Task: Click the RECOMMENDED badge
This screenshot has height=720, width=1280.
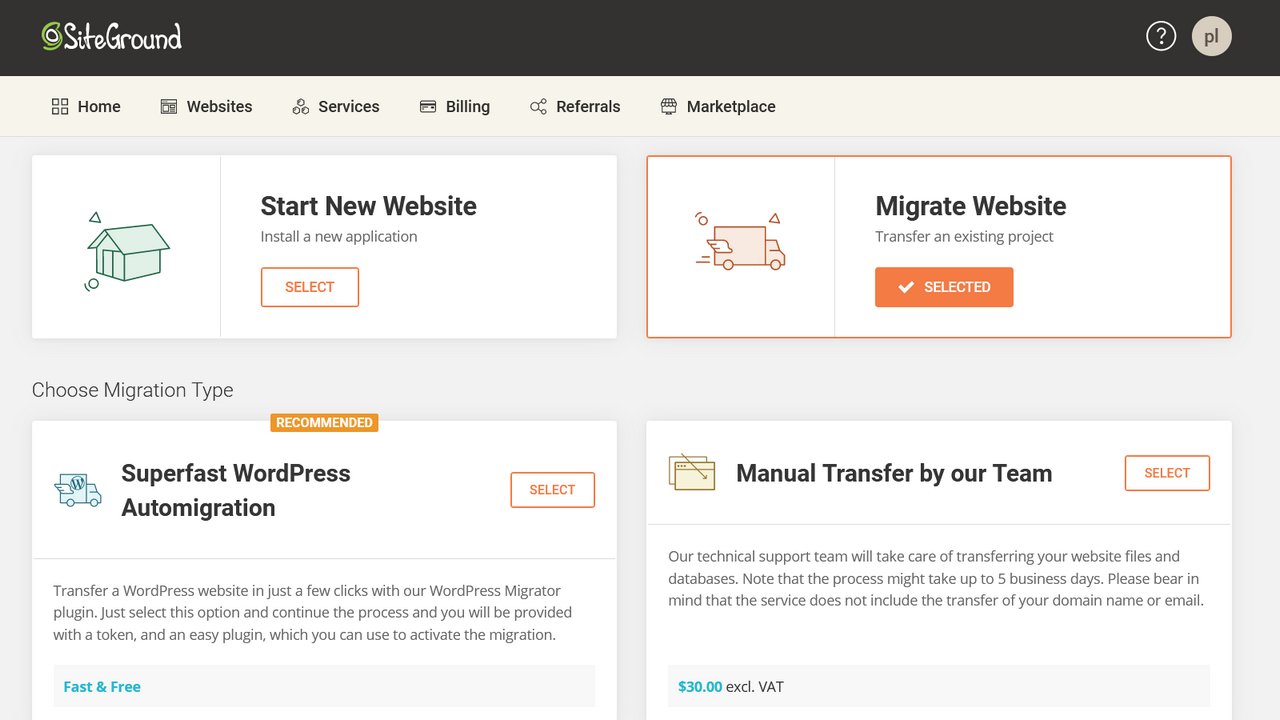Action: (x=324, y=423)
